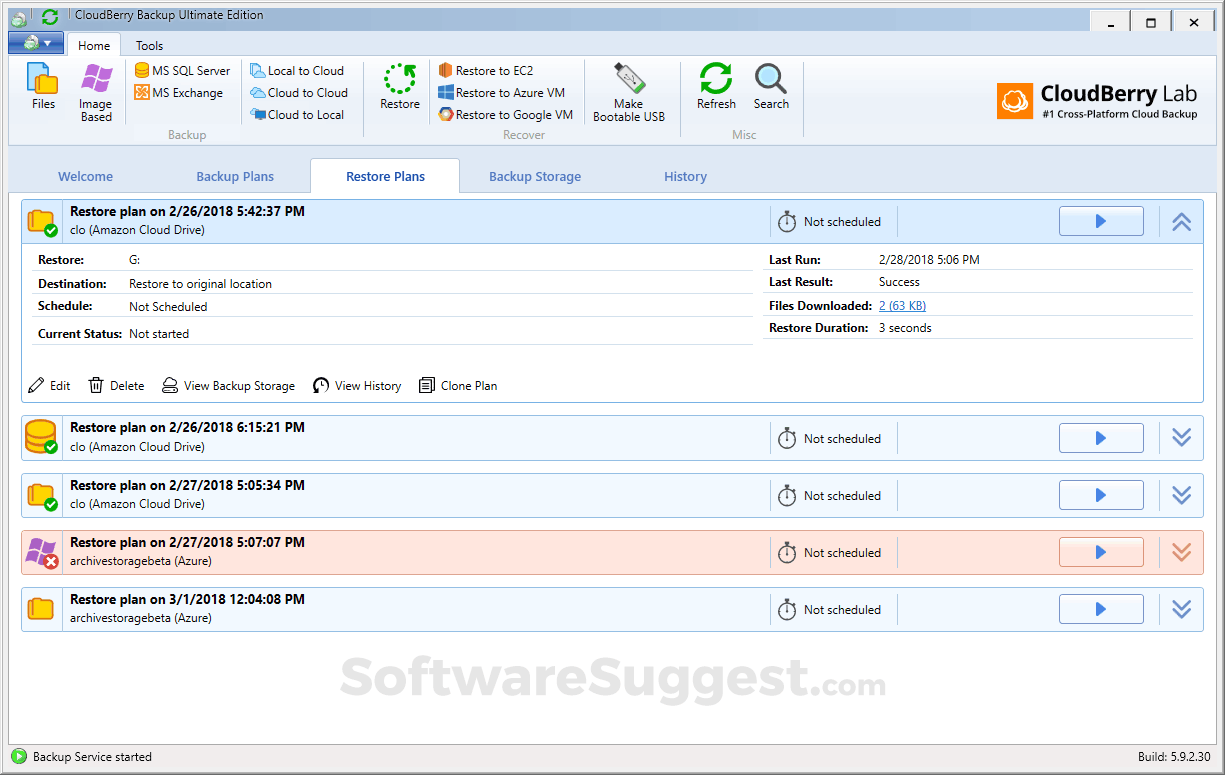Click Clone Plan for the first plan
Image resolution: width=1225 pixels, height=775 pixels.
coord(458,386)
